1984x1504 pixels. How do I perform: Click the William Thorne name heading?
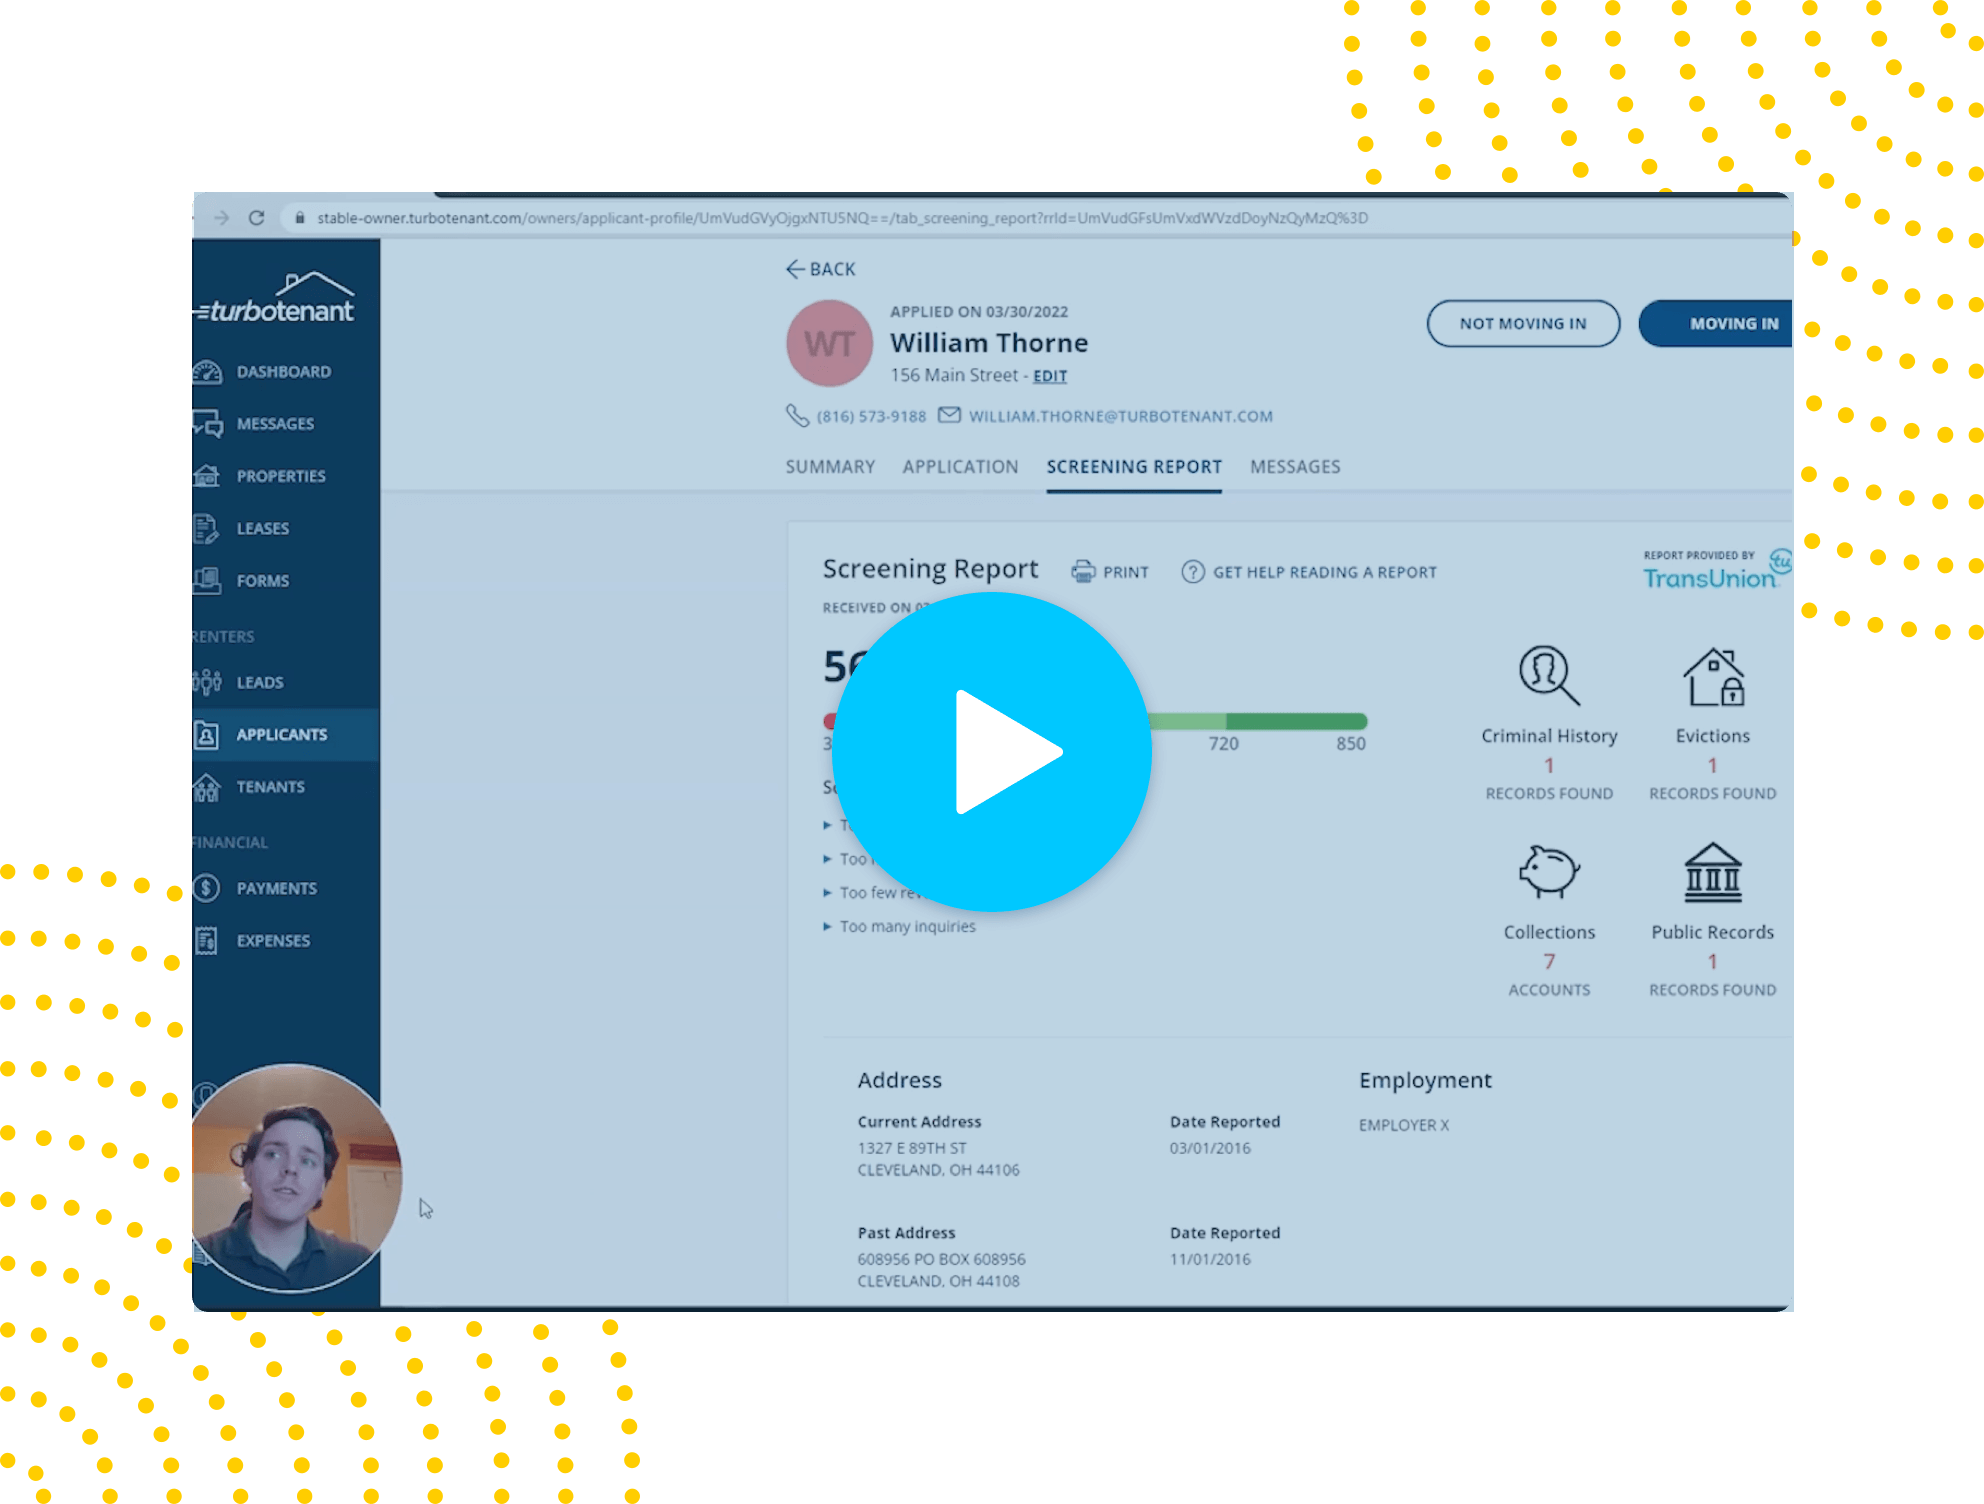[989, 343]
